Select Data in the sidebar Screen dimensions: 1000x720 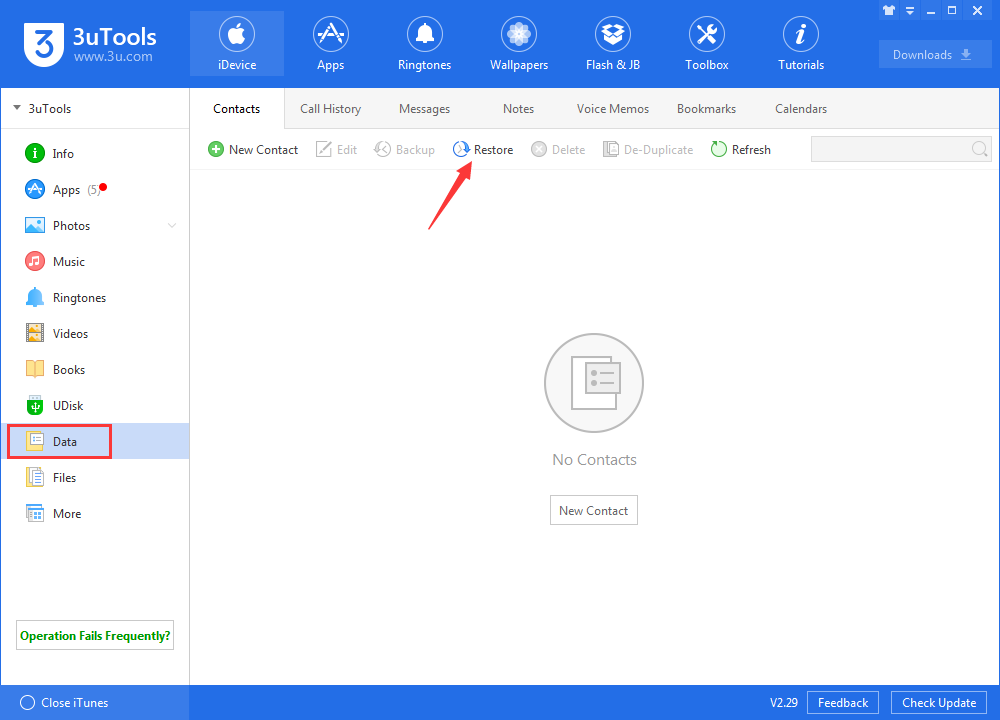95,441
